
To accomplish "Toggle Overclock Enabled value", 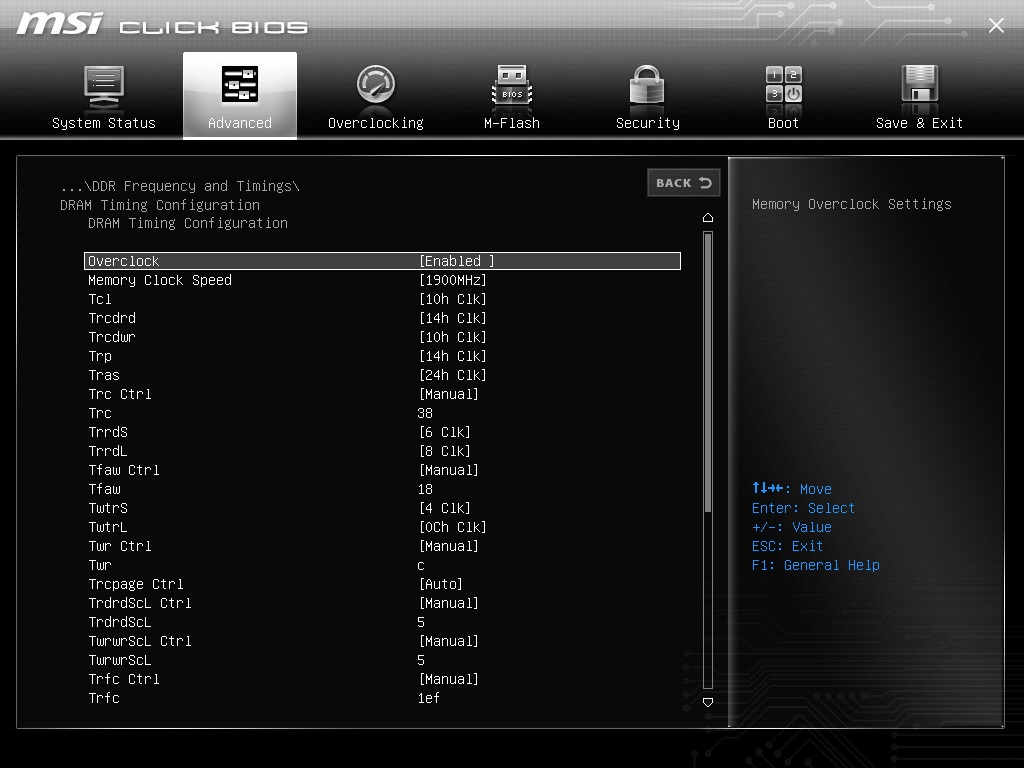I will click(456, 261).
